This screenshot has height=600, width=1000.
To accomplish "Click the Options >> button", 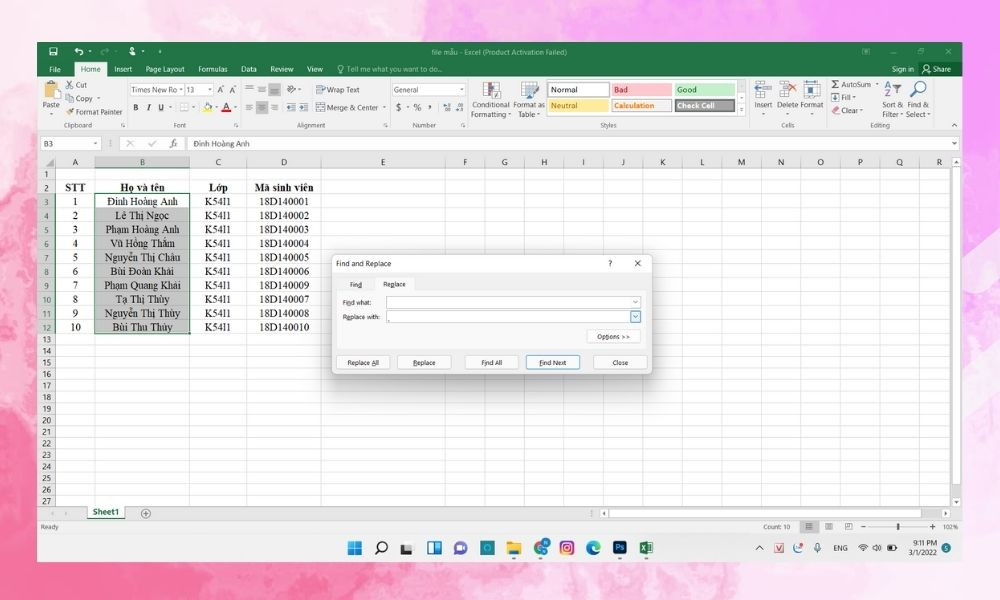I will click(x=613, y=337).
